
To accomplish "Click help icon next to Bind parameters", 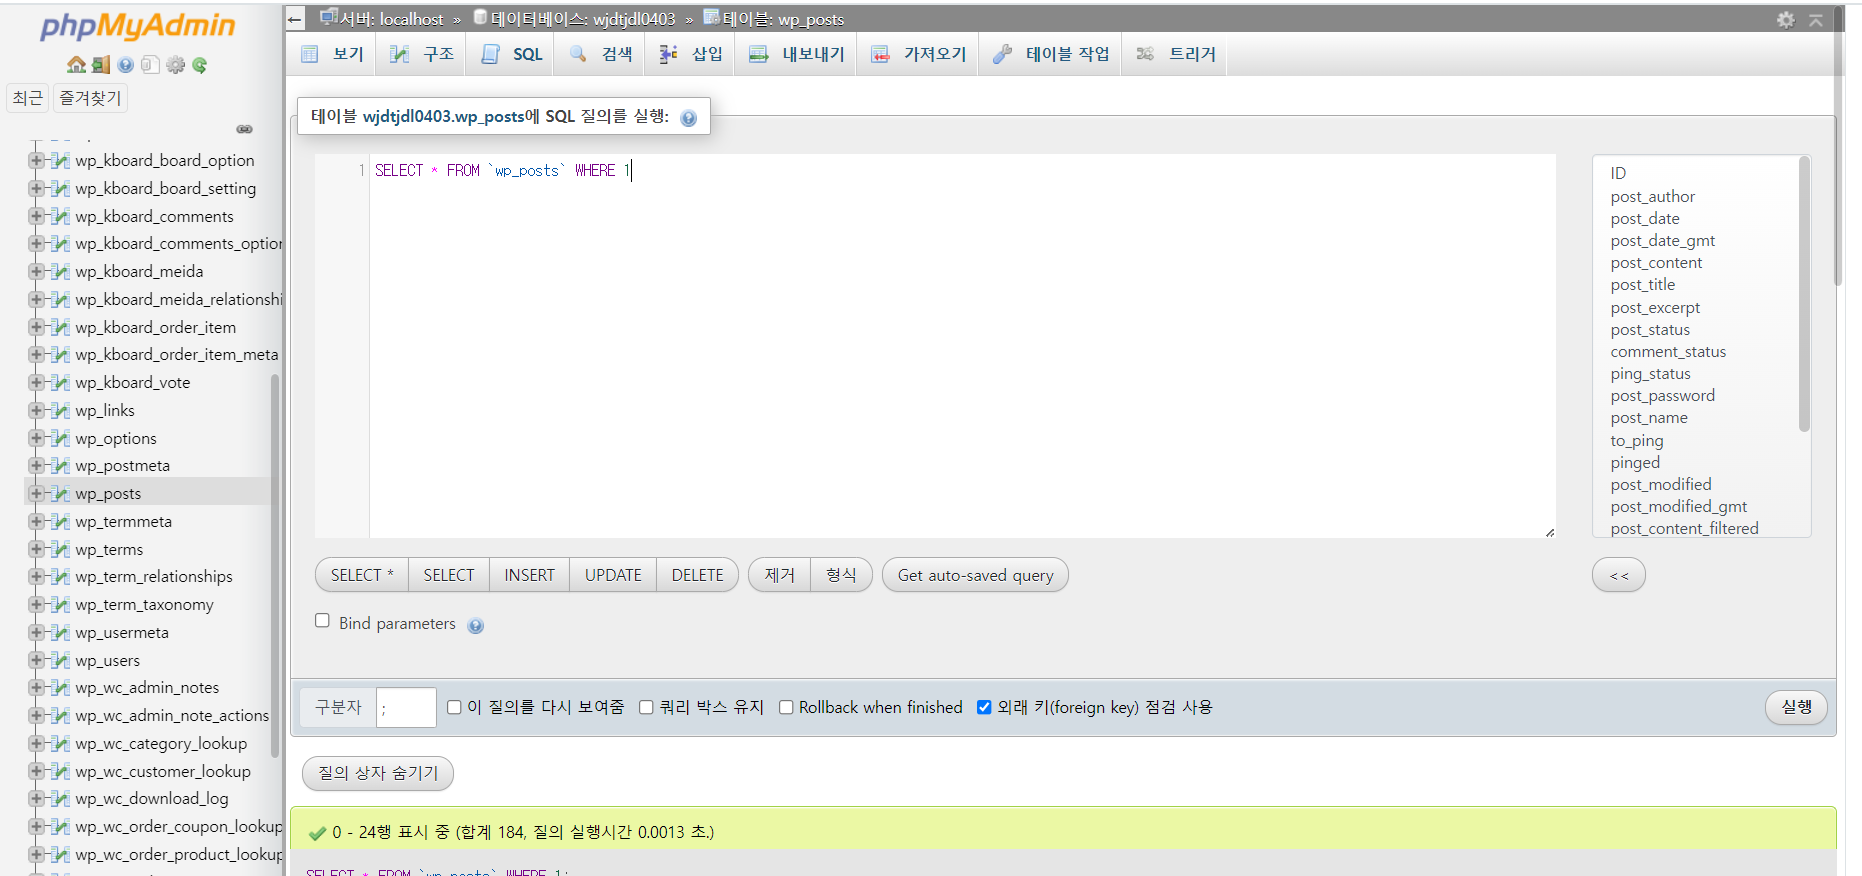I will click(475, 626).
